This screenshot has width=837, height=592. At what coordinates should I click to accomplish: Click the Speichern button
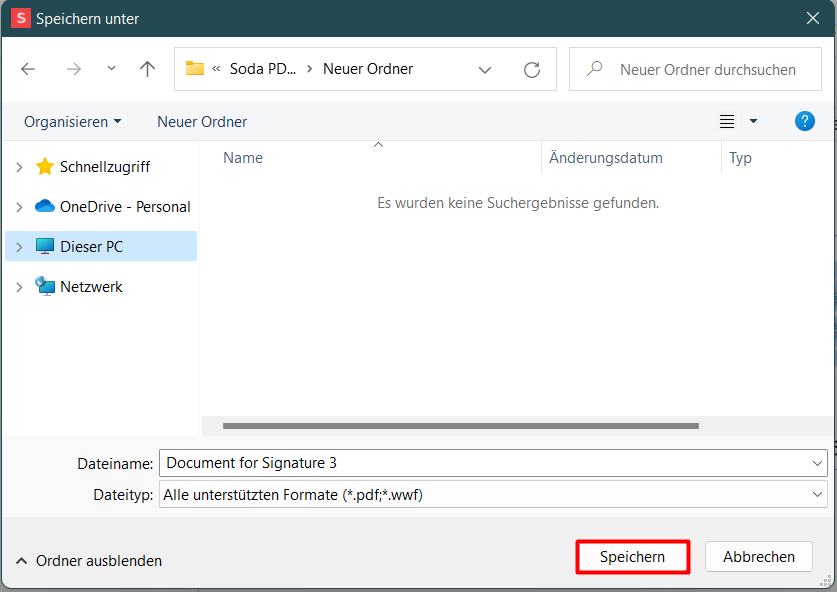tap(633, 557)
